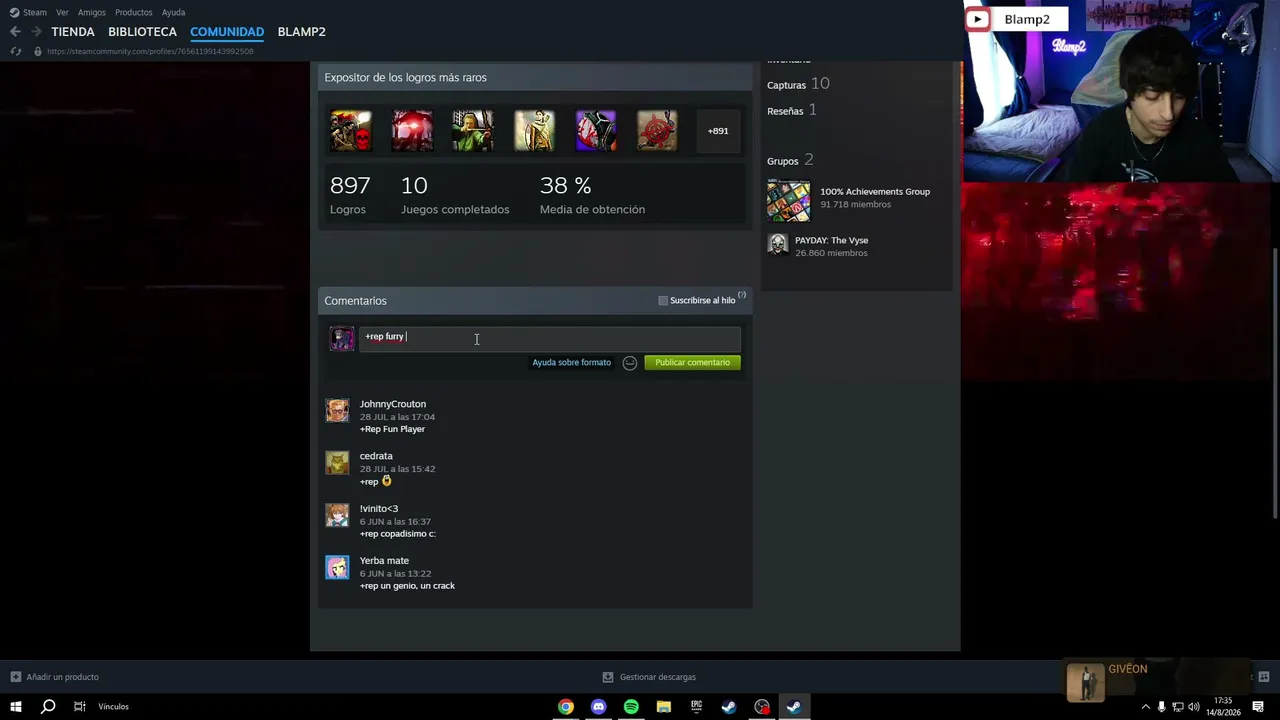Viewport: 1280px width, 720px height.
Task: Open Windows search from the taskbar
Action: (47, 707)
